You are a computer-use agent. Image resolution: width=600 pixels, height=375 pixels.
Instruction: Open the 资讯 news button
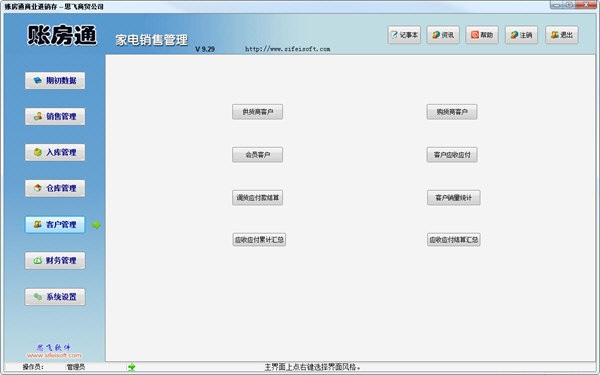pyautogui.click(x=443, y=35)
